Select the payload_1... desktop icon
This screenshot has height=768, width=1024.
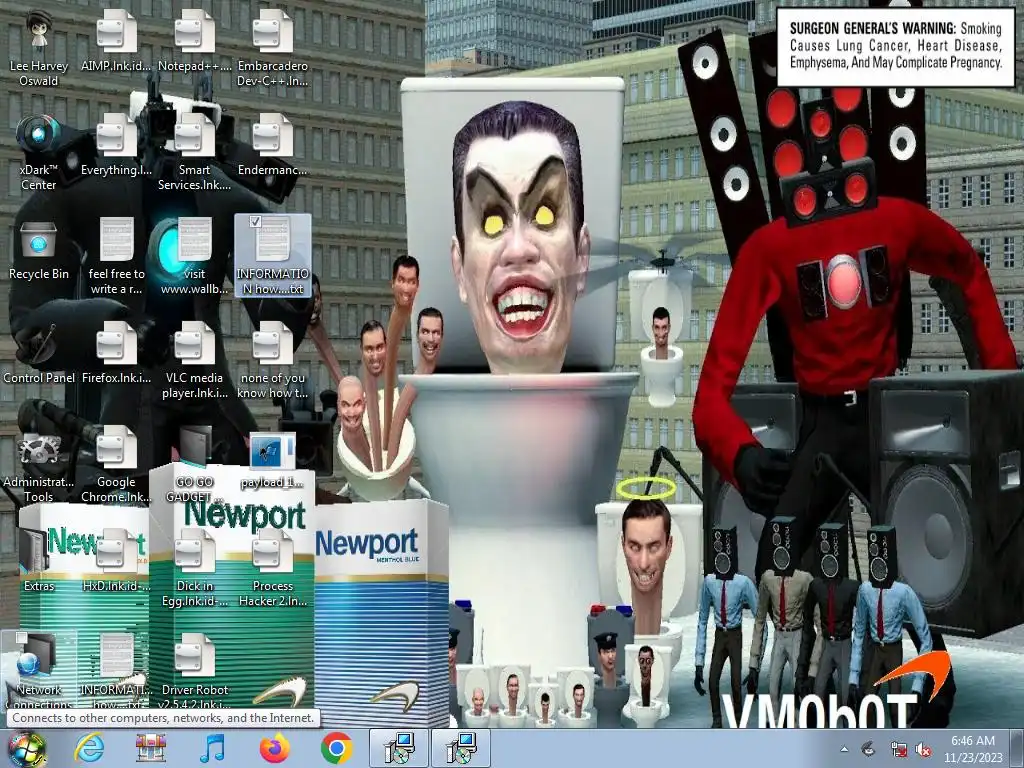pyautogui.click(x=272, y=460)
